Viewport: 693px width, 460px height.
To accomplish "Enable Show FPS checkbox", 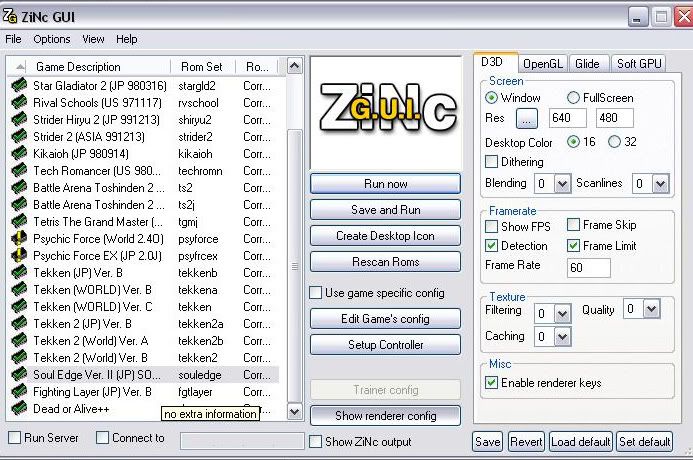I will (x=491, y=226).
